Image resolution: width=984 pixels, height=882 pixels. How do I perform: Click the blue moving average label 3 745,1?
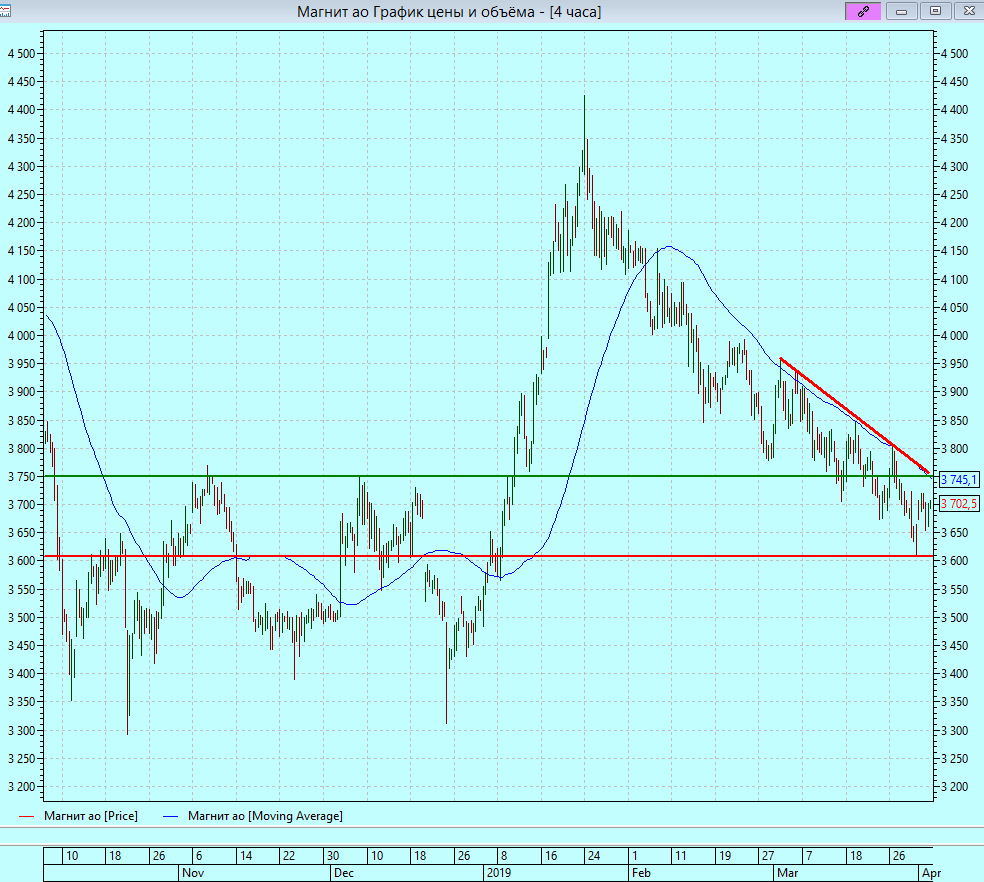coord(959,480)
